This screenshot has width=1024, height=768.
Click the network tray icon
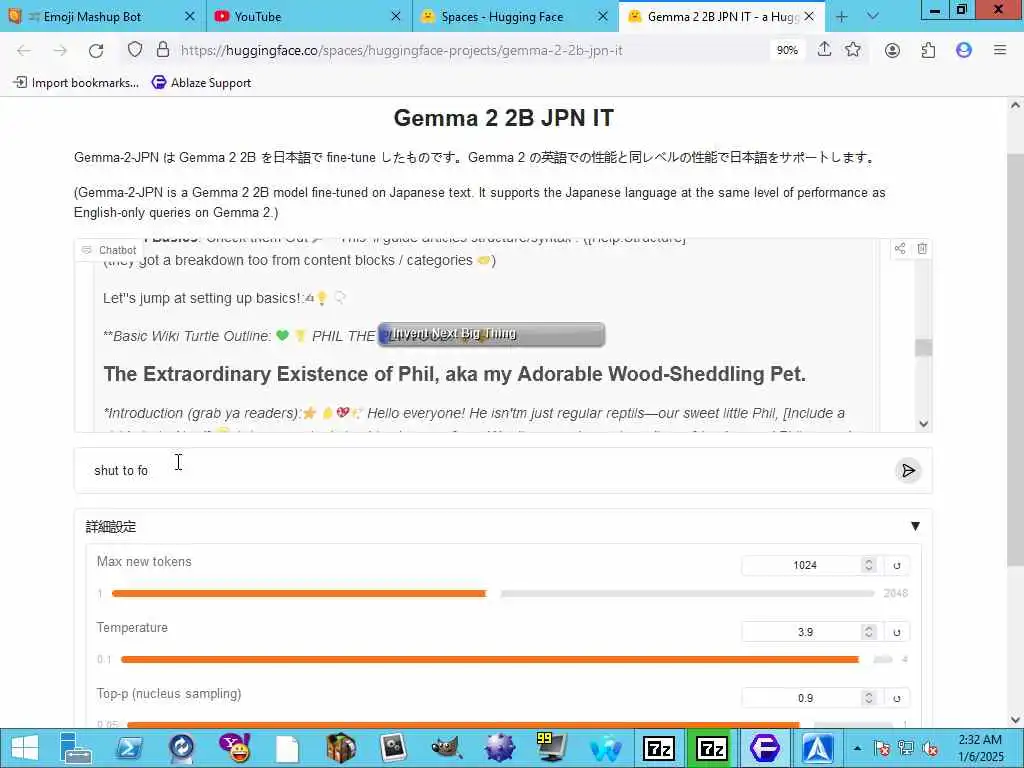point(906,748)
